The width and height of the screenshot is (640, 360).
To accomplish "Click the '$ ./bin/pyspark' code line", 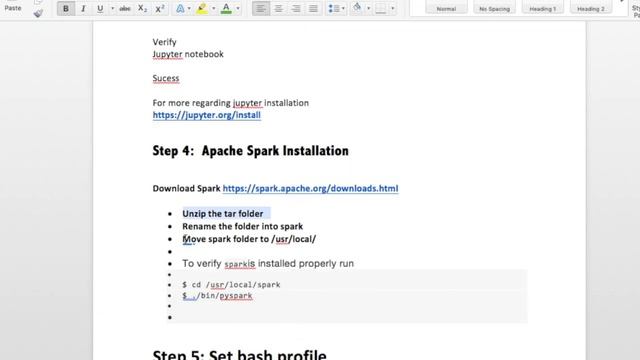I will (x=217, y=296).
